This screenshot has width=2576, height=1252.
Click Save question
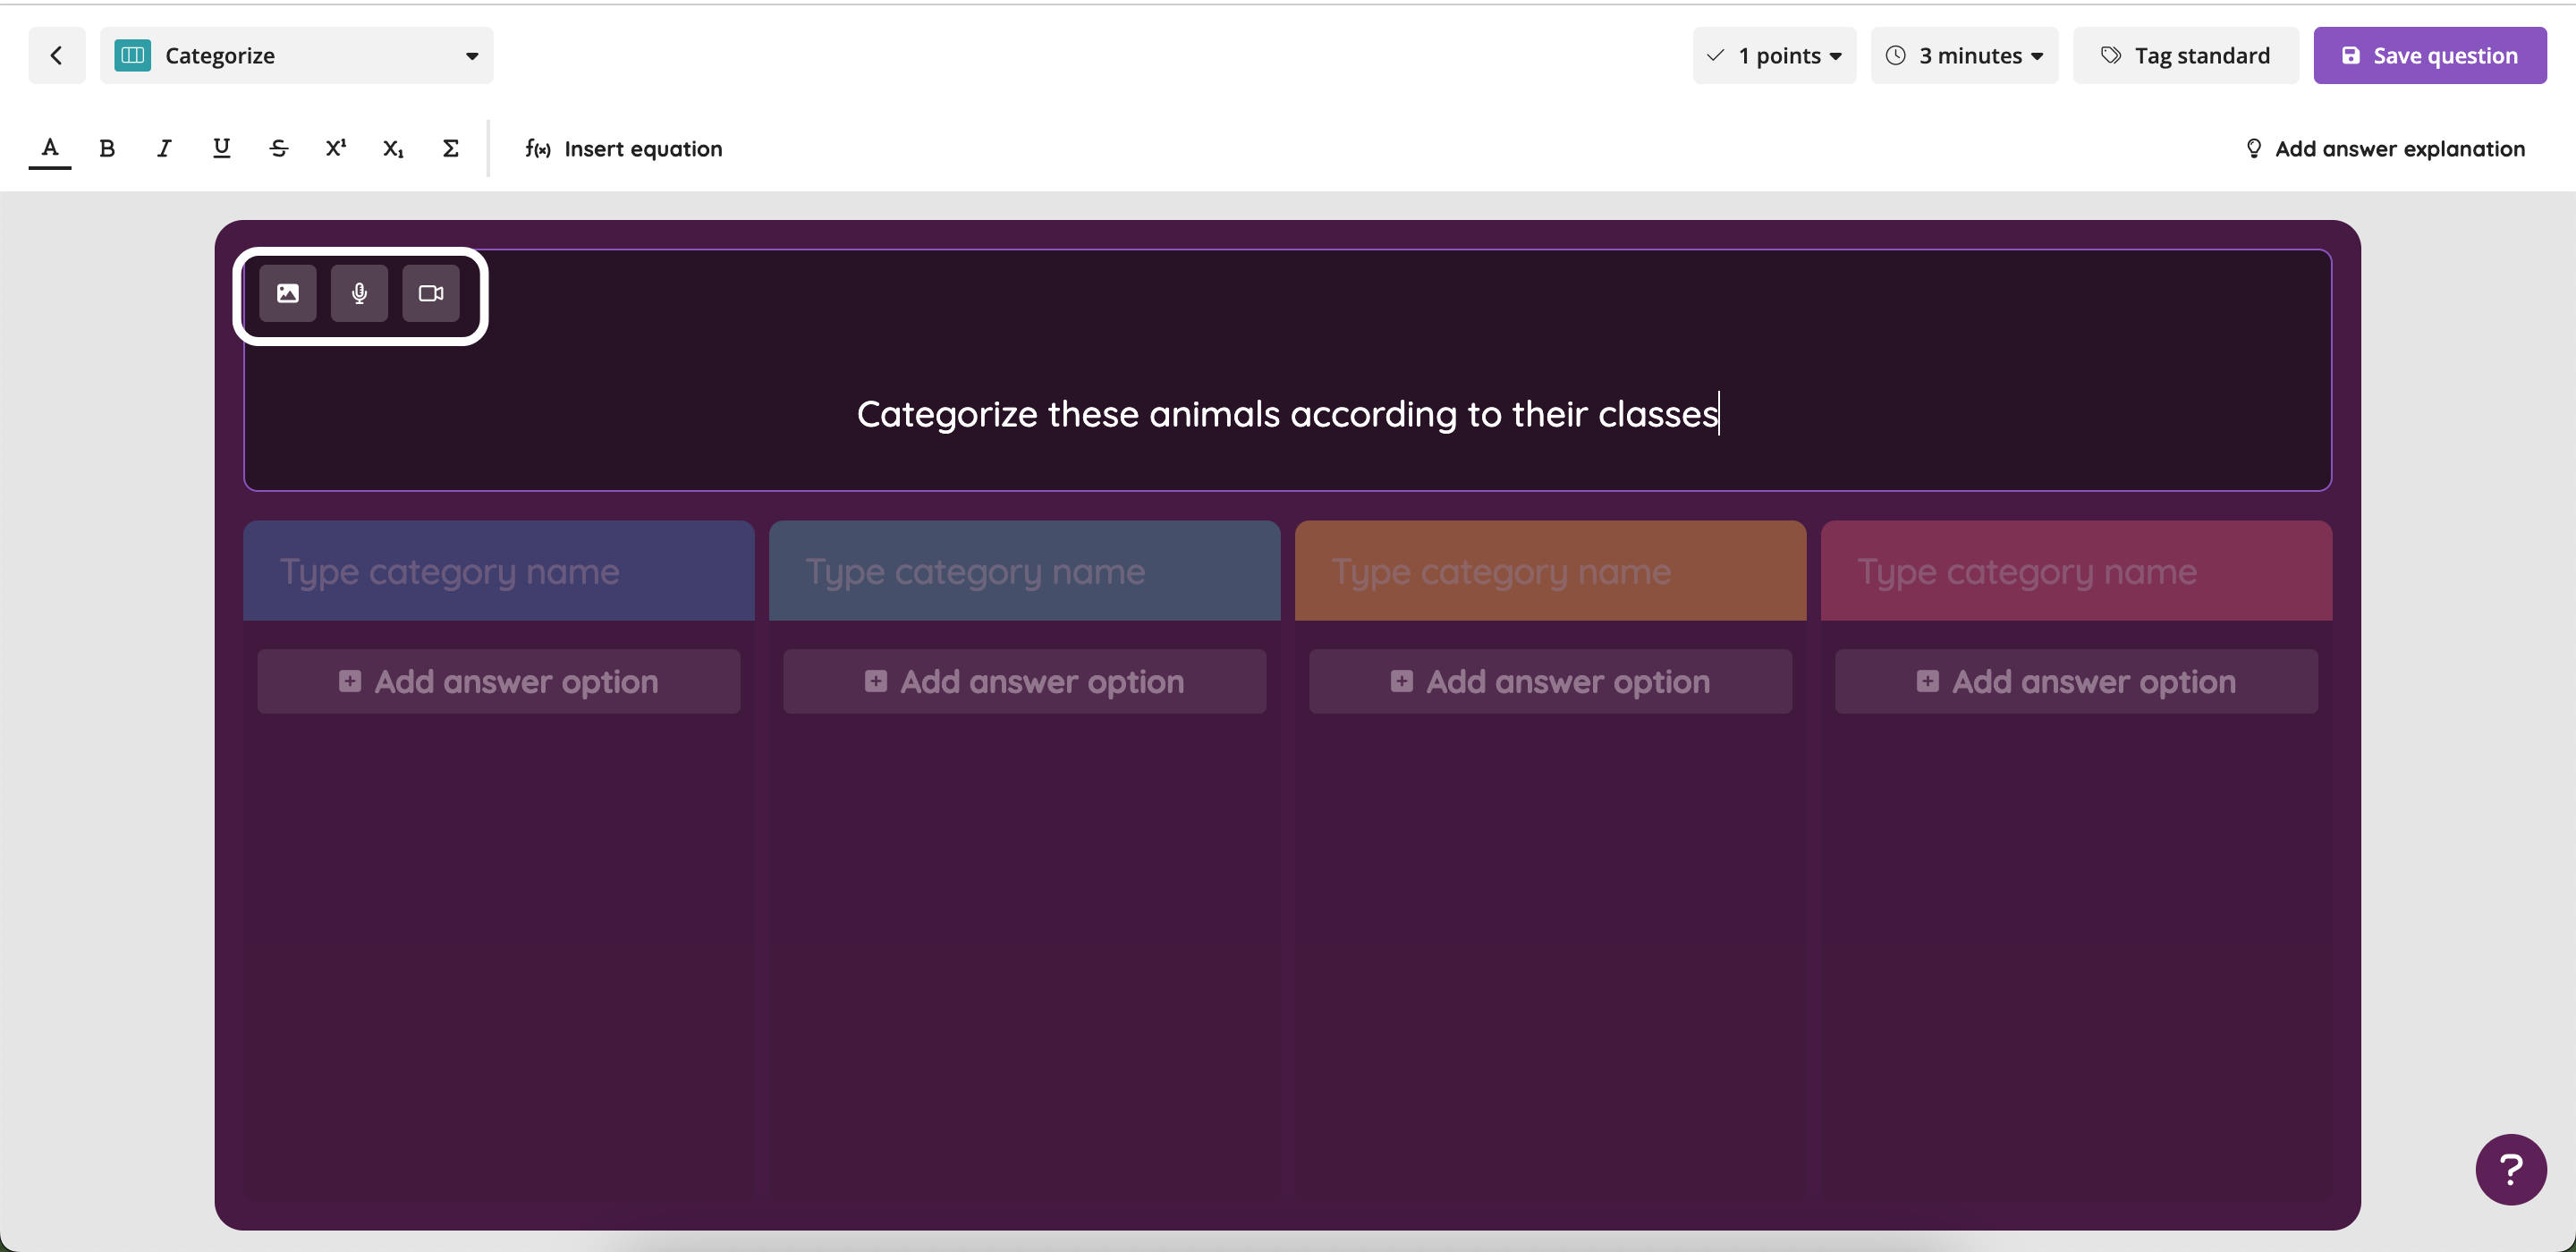tap(2429, 55)
